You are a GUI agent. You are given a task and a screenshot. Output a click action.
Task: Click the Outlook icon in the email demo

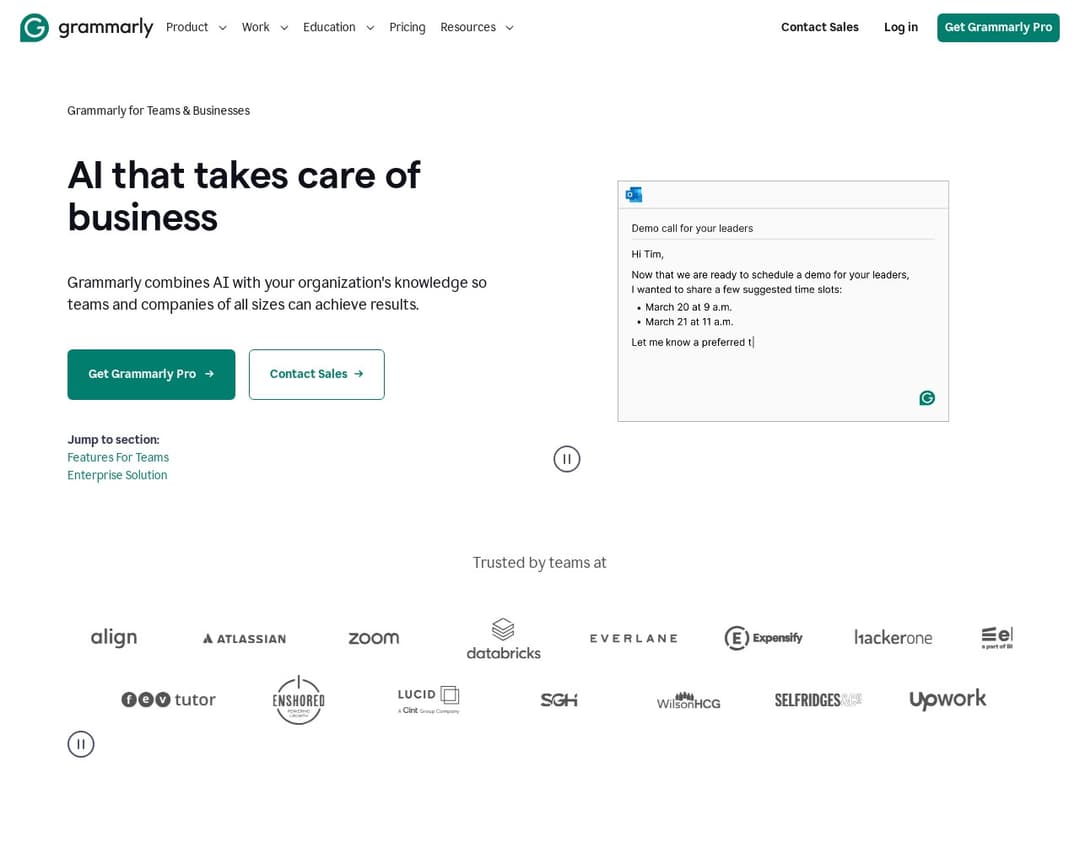633,194
